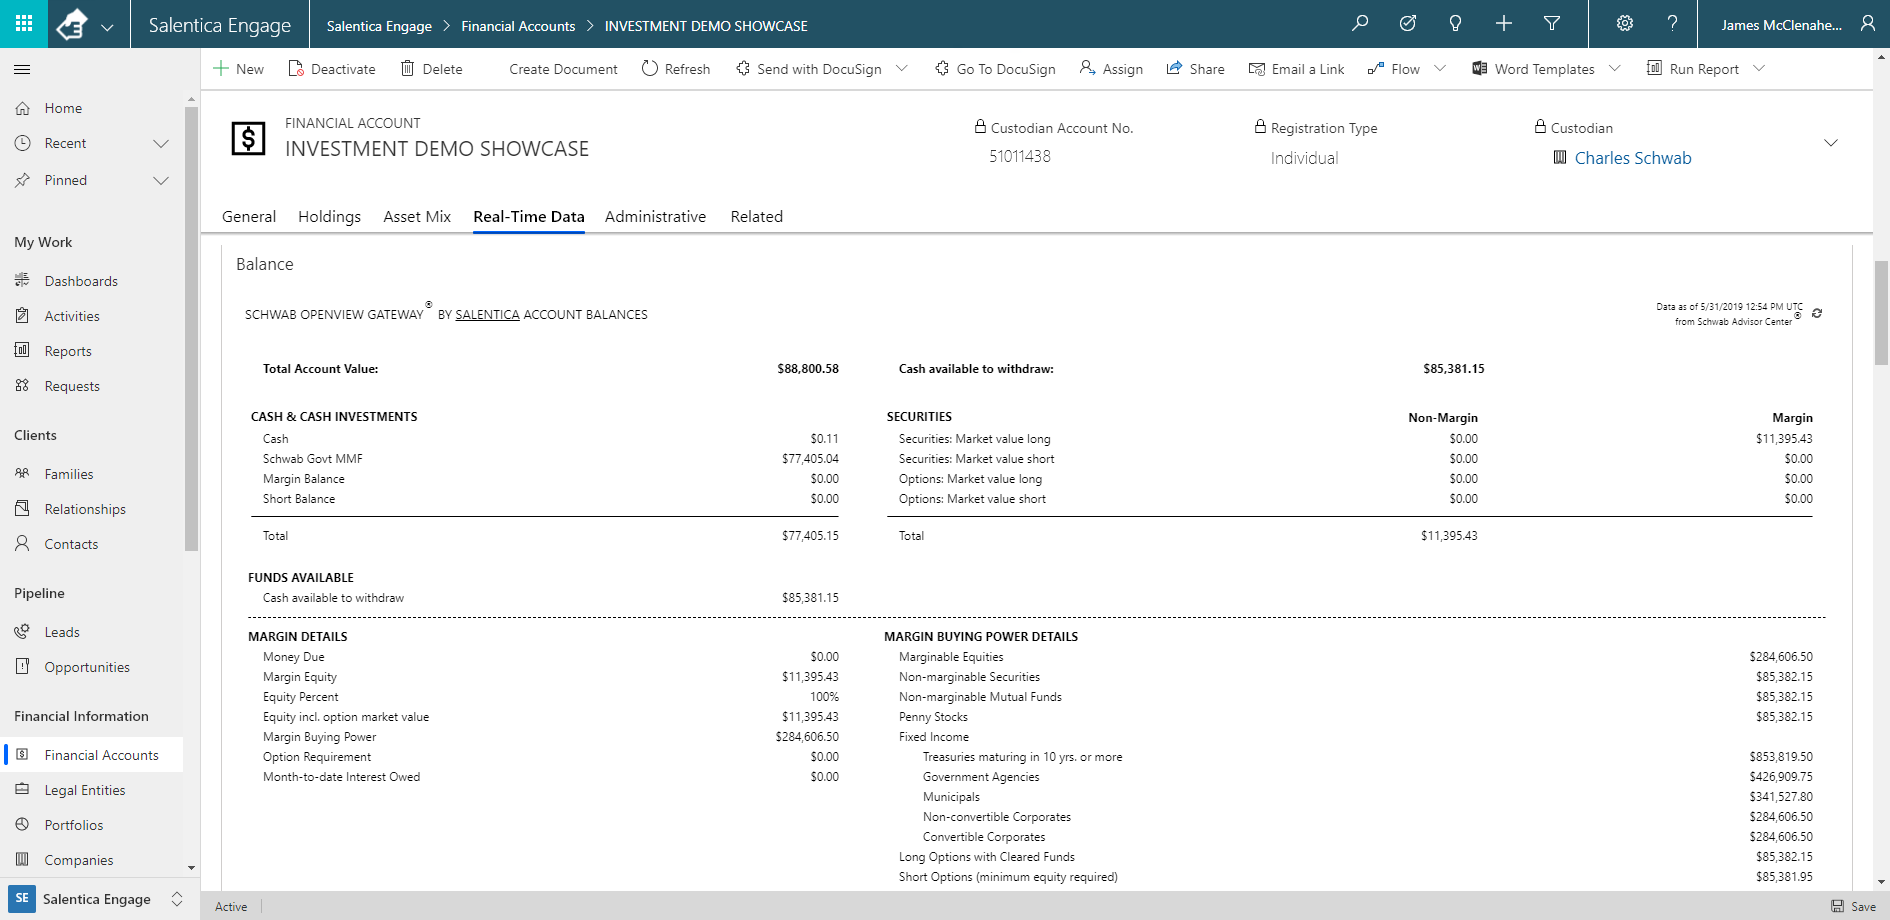Expand the record header chevron
This screenshot has height=920, width=1890.
pyautogui.click(x=1831, y=143)
